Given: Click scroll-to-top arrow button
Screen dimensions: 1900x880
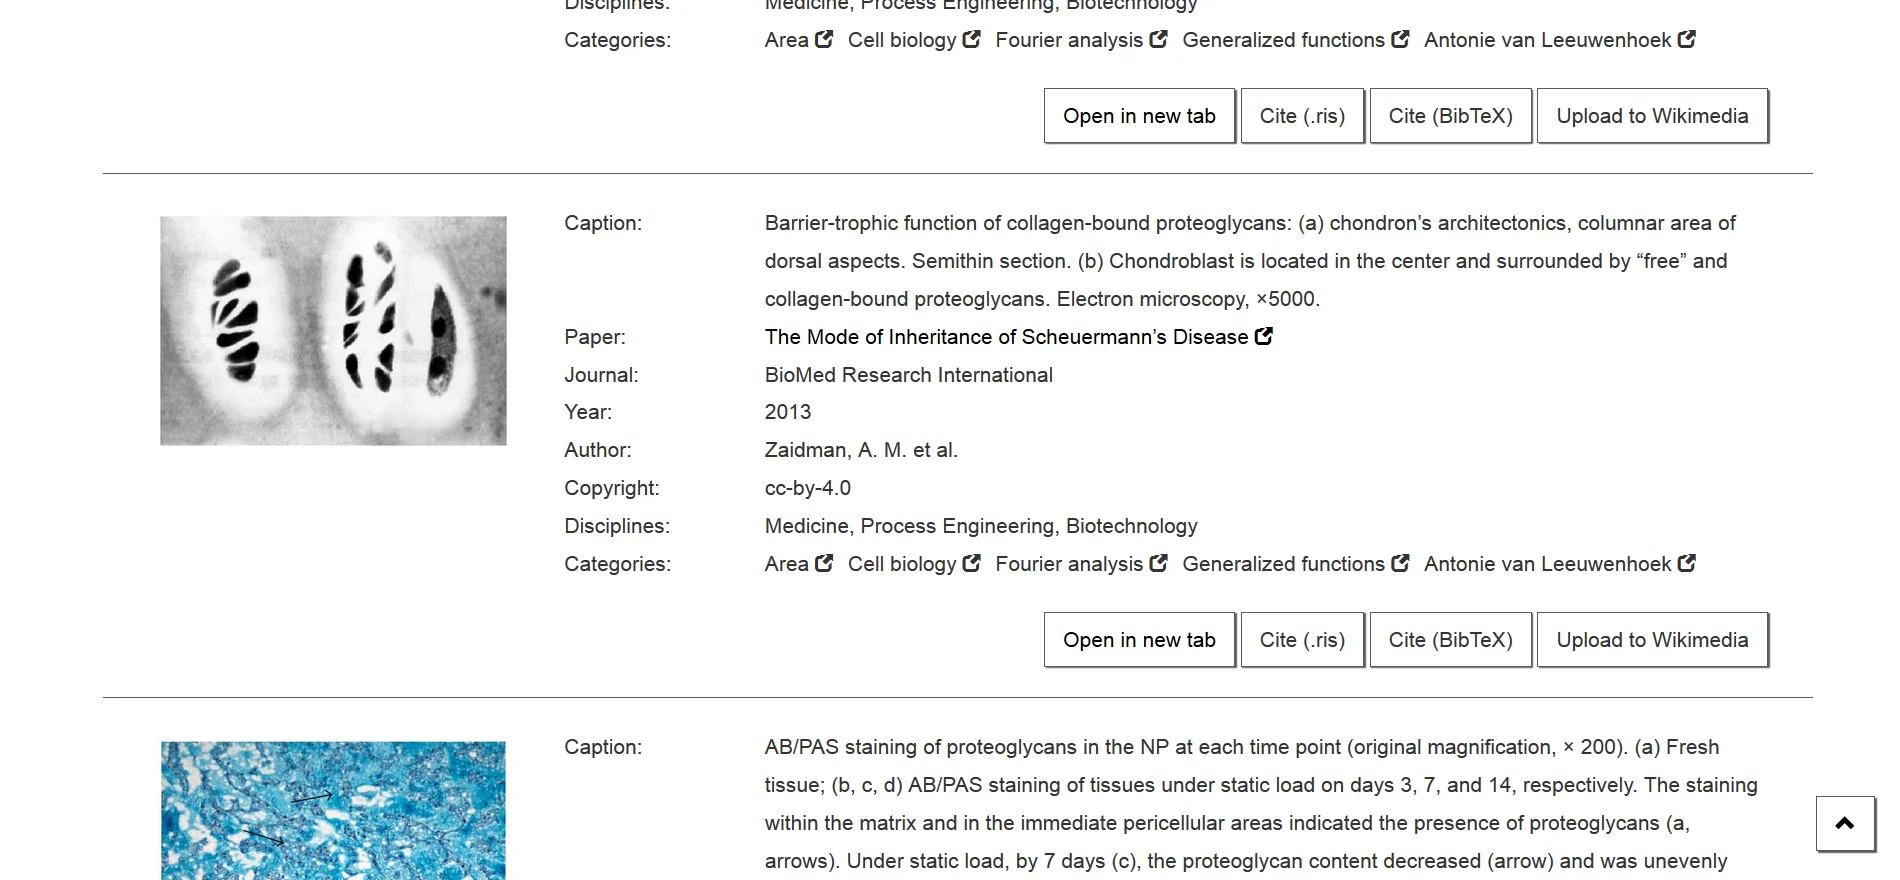Looking at the screenshot, I should coord(1845,824).
